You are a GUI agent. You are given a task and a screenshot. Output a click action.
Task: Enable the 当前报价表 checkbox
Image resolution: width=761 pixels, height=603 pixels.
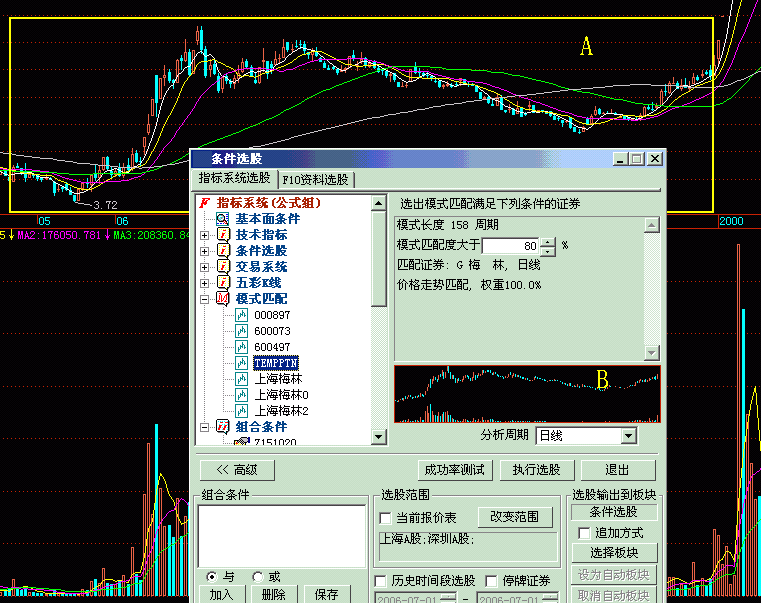pyautogui.click(x=386, y=518)
